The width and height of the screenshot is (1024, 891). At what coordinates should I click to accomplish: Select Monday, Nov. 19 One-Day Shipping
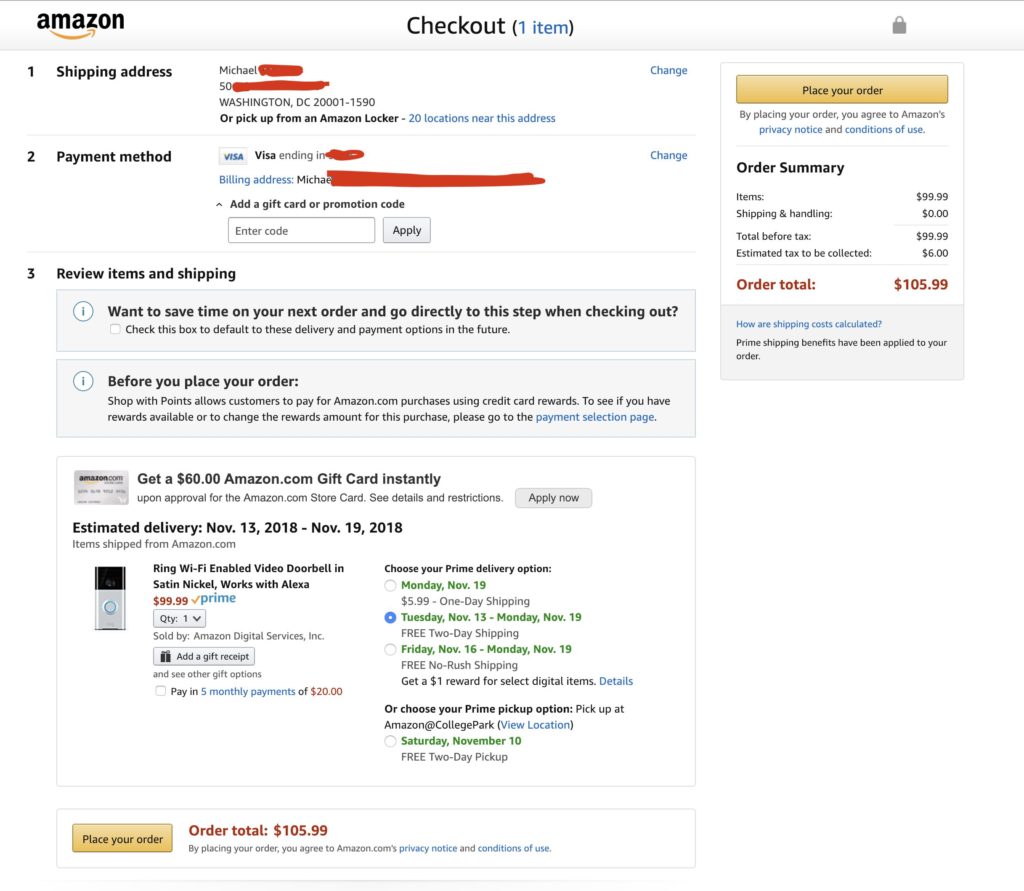tap(390, 585)
